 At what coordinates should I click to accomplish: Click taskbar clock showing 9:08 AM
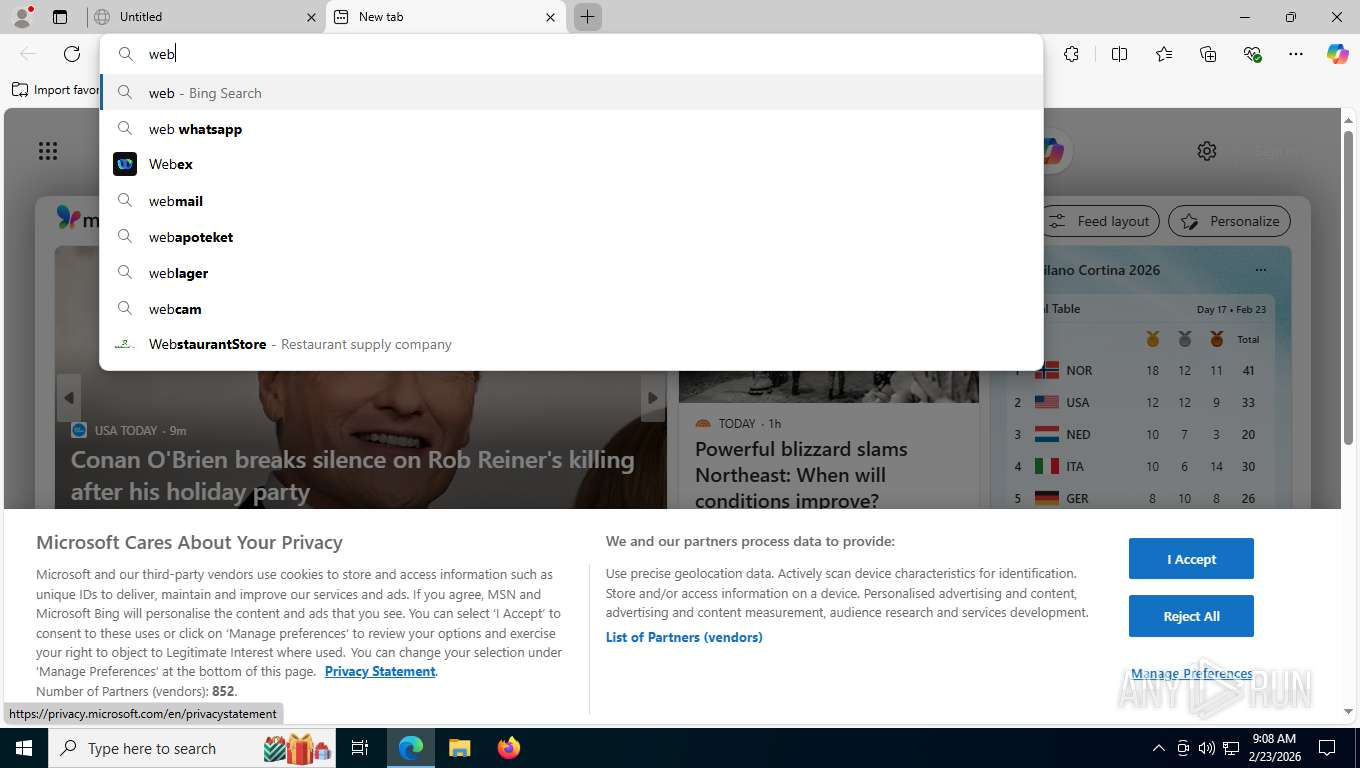click(x=1274, y=748)
